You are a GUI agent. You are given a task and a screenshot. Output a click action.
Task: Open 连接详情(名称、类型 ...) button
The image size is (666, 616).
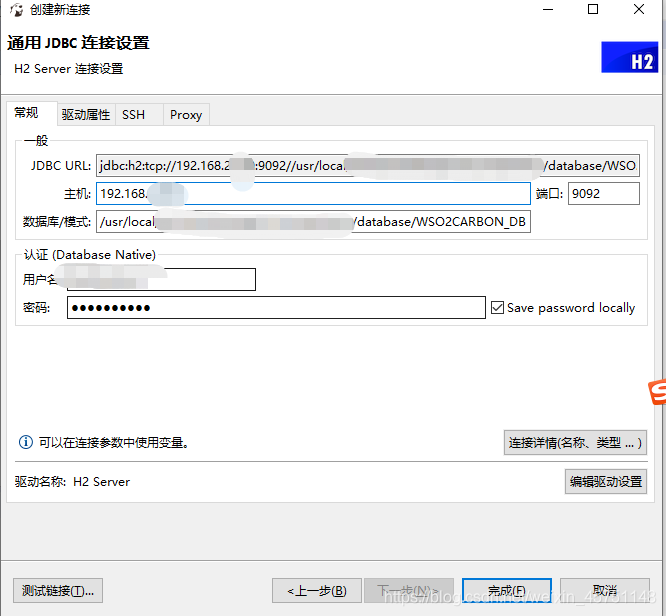(575, 443)
